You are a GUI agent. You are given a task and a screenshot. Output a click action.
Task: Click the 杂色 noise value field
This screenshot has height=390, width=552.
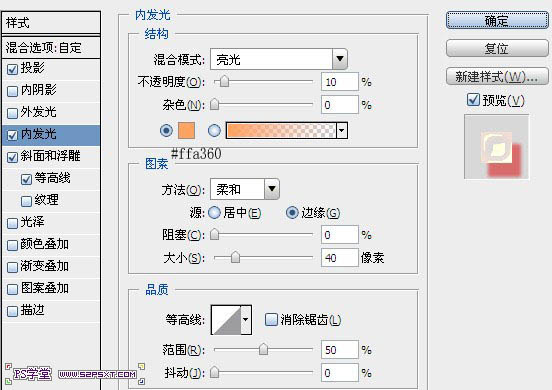pyautogui.click(x=340, y=105)
